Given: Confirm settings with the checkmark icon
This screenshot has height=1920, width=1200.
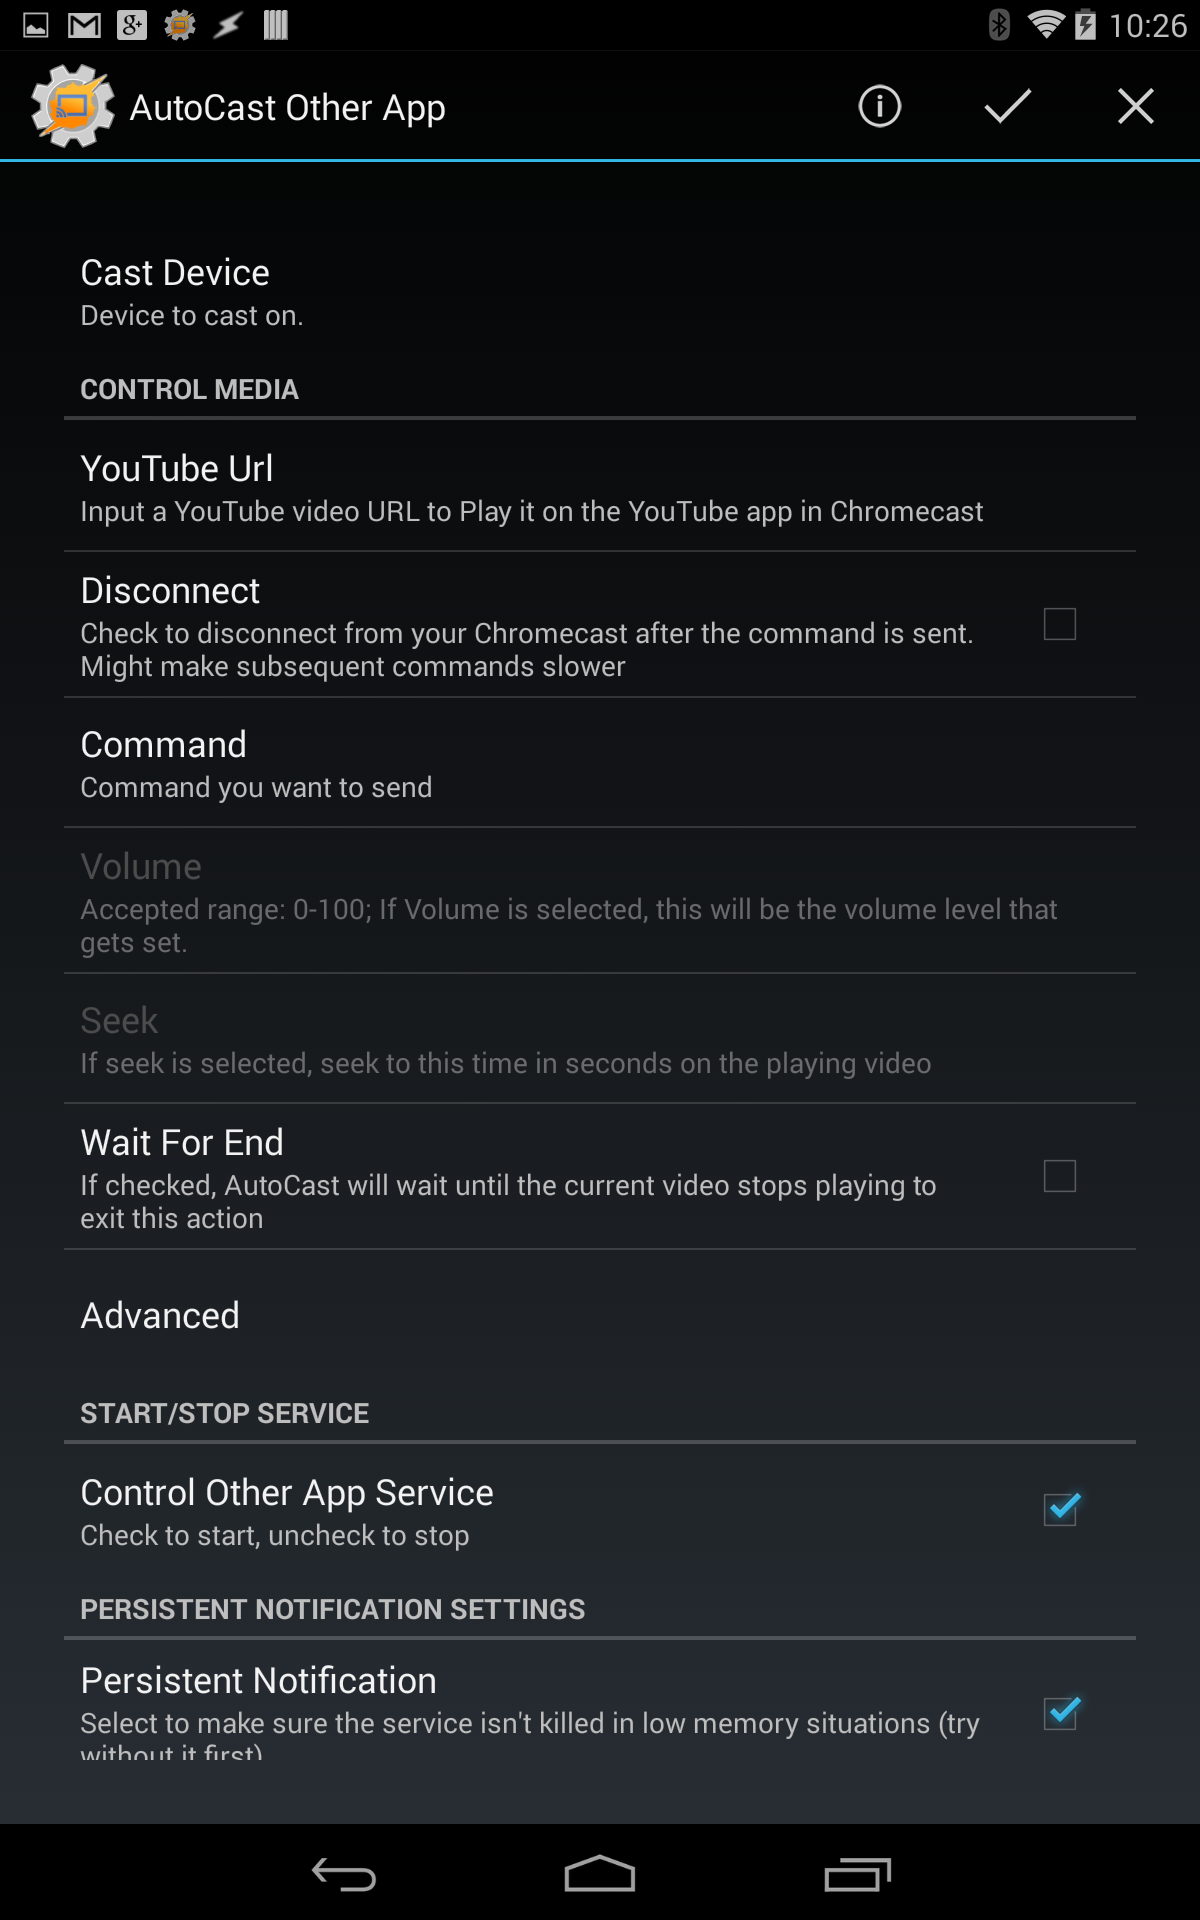Looking at the screenshot, I should [x=1006, y=107].
